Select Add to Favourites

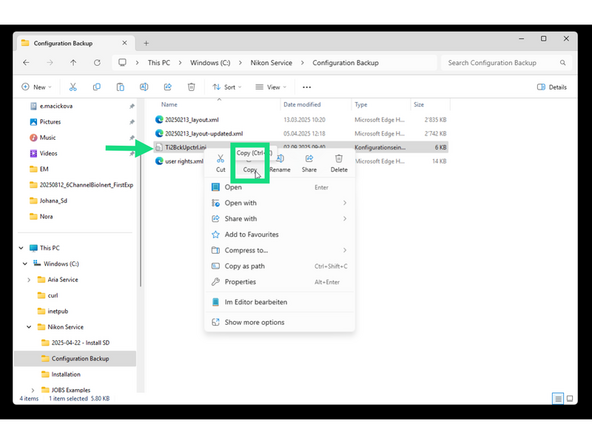pos(279,234)
